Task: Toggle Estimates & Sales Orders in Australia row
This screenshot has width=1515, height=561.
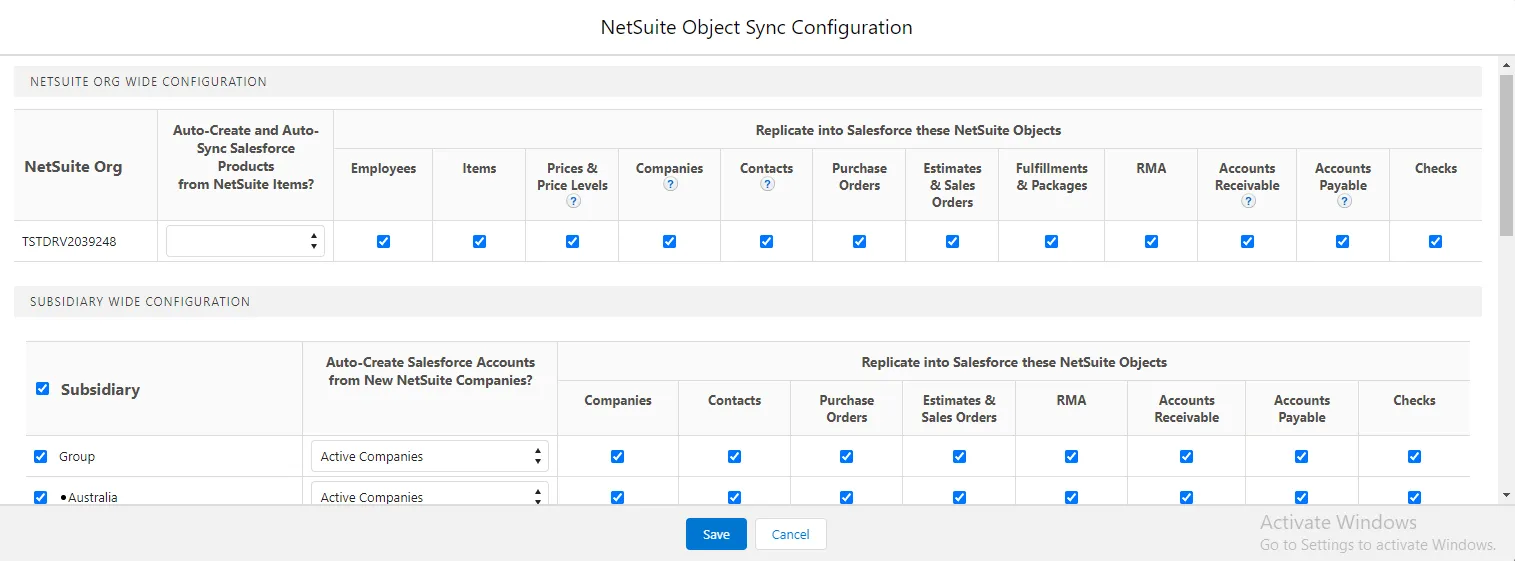Action: tap(959, 497)
